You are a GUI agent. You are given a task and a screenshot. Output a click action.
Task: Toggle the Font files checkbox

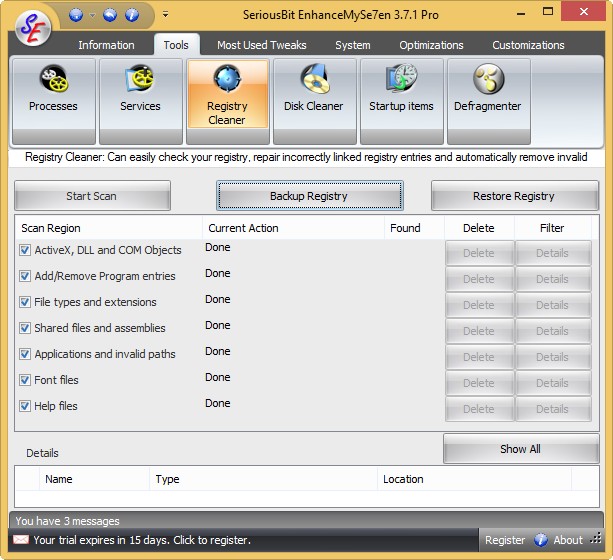tap(25, 380)
